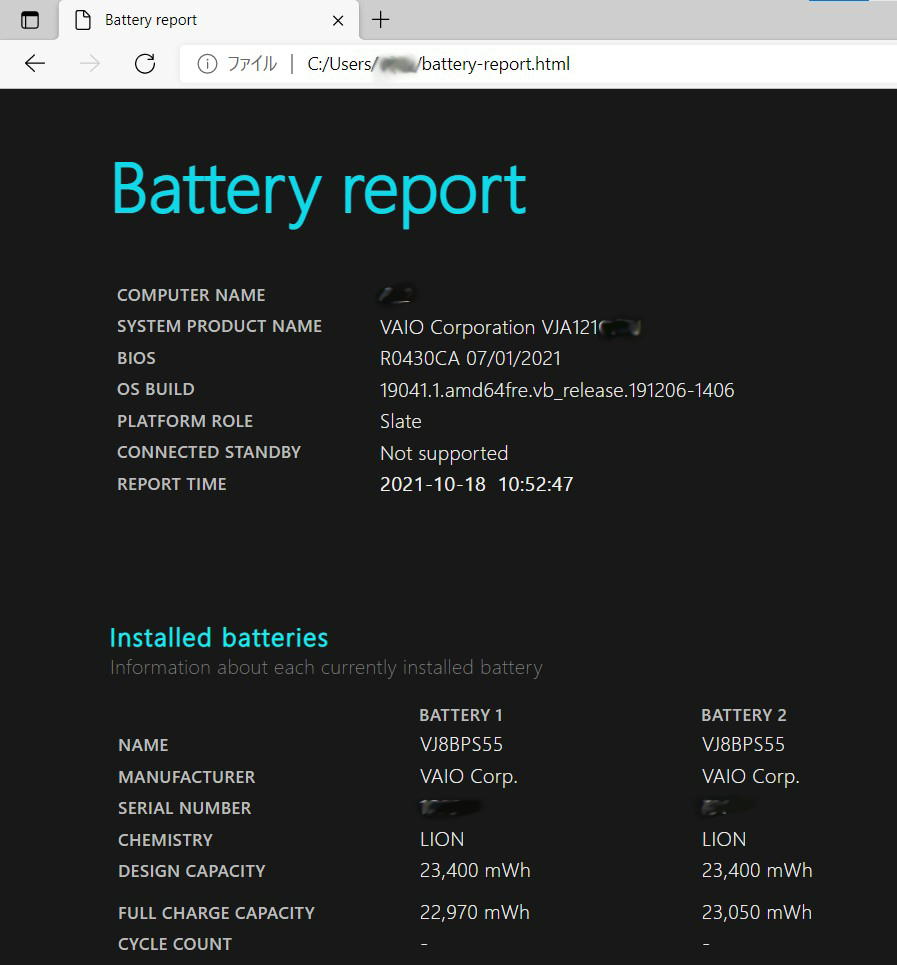Click Battery 2 chemistry LION
Viewport: 897px width, 965px height.
tap(724, 839)
